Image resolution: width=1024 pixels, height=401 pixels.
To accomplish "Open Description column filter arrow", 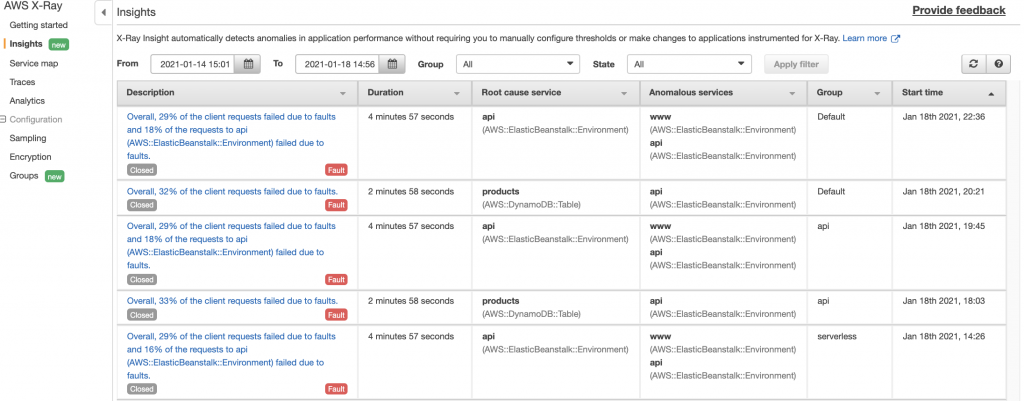I will [343, 93].
